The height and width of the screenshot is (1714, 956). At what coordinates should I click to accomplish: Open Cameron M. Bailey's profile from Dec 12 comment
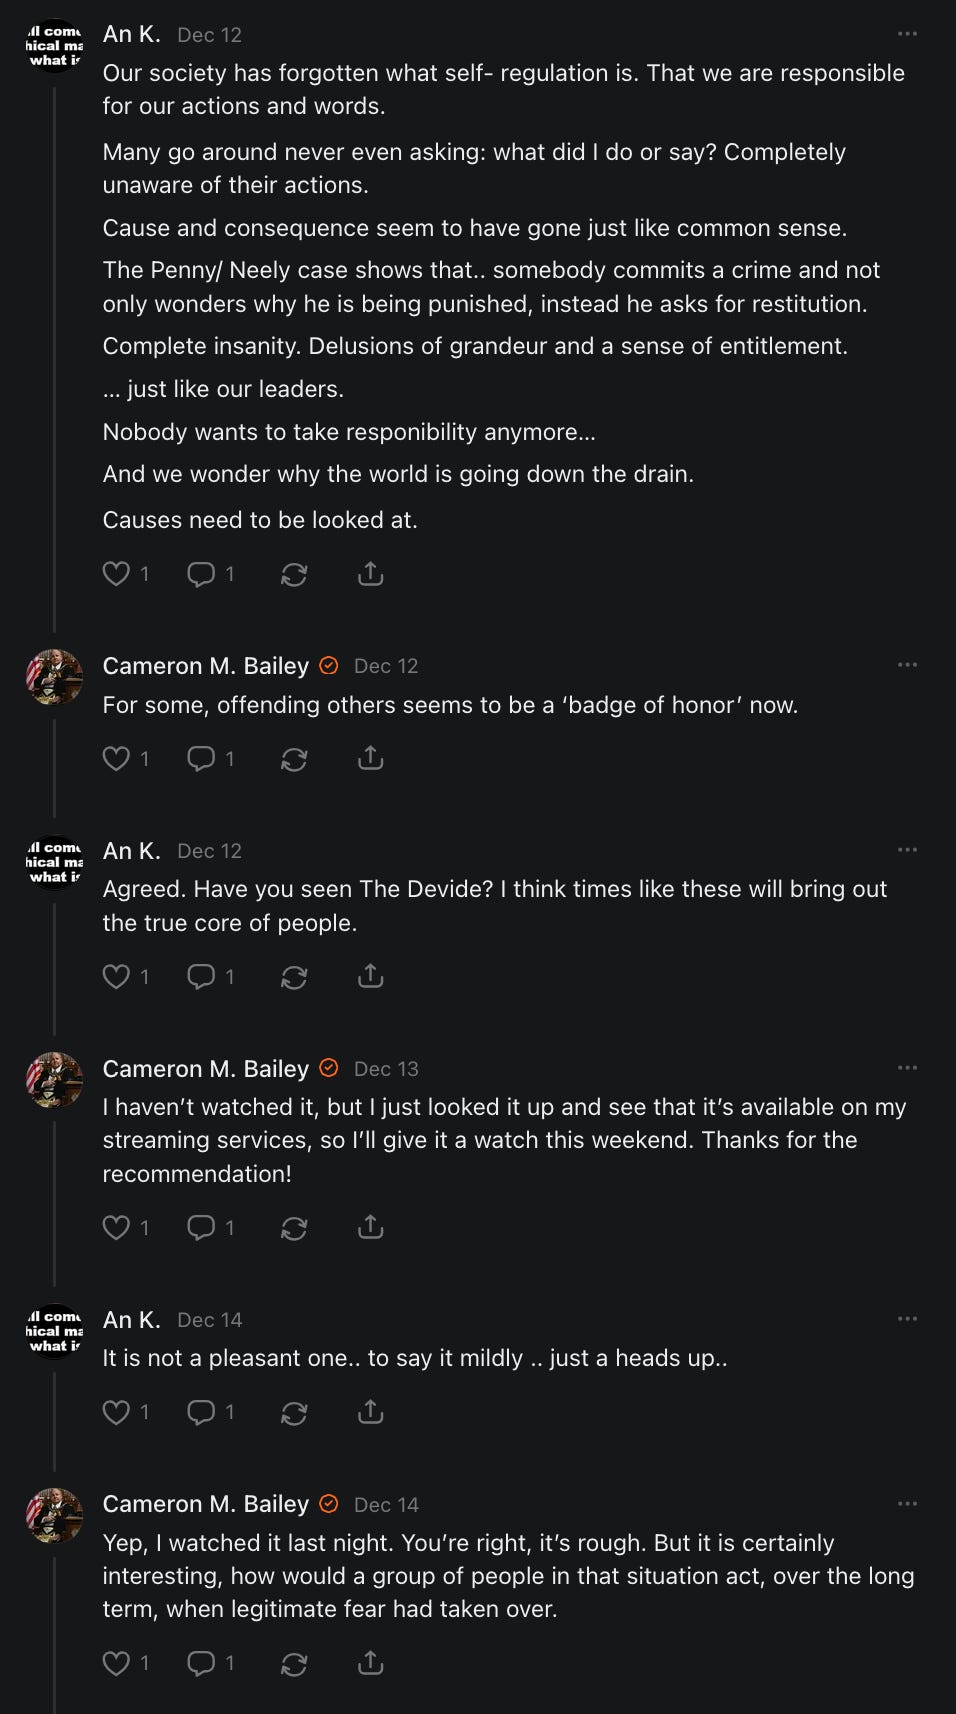pyautogui.click(x=206, y=666)
